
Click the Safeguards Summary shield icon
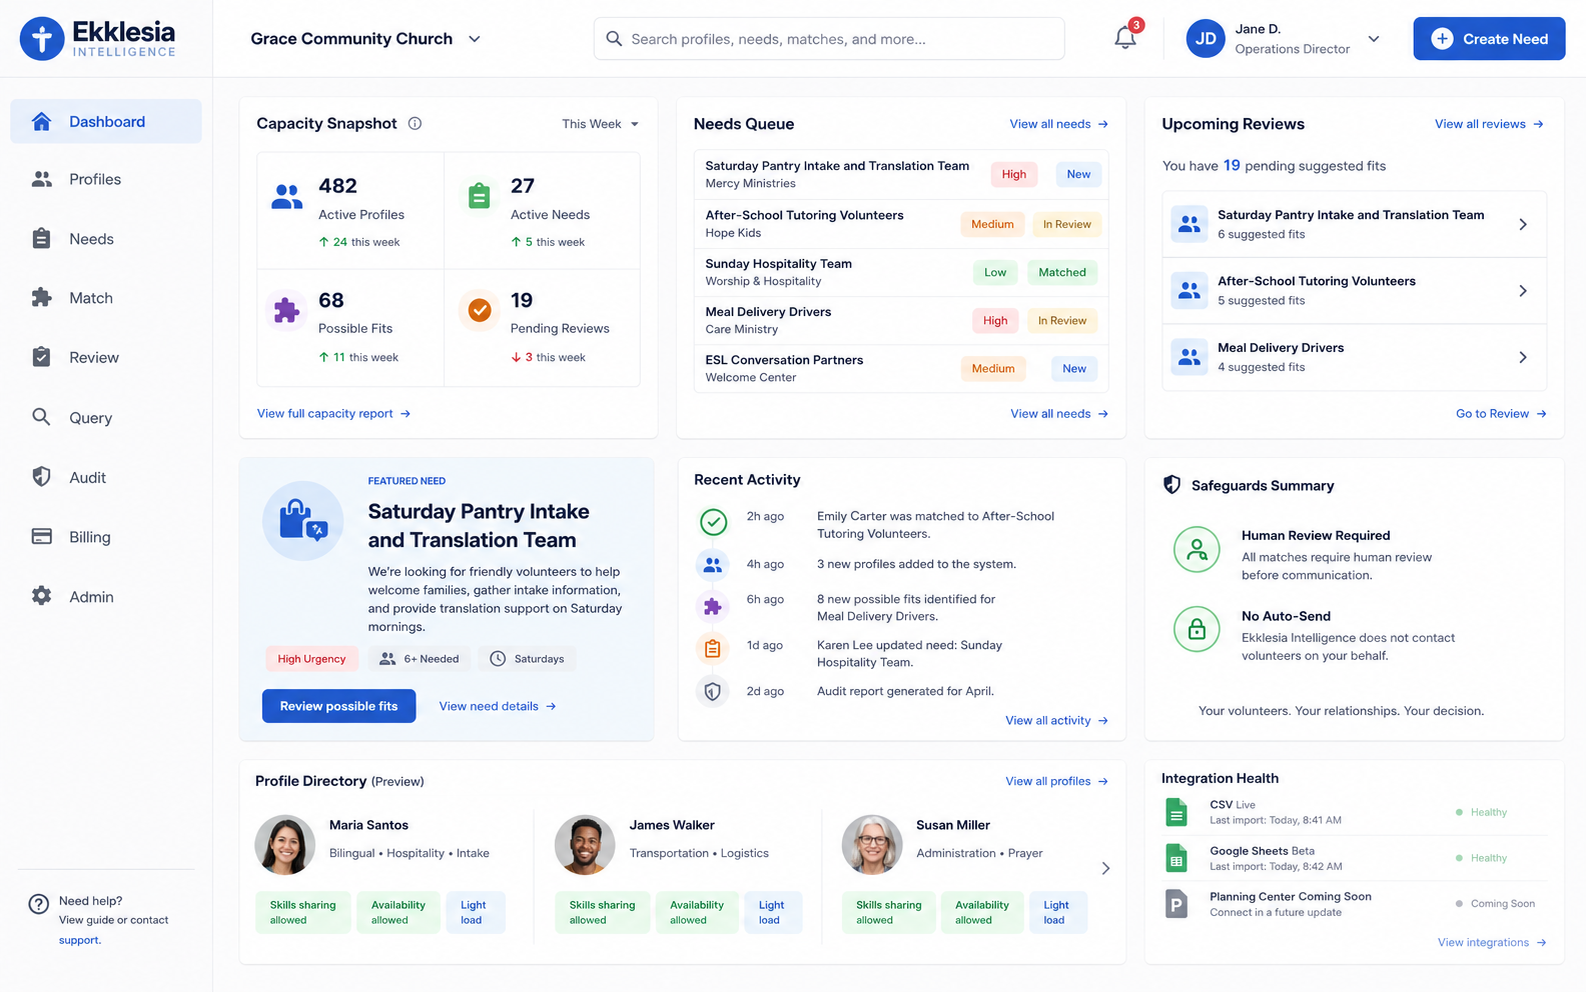(1172, 485)
